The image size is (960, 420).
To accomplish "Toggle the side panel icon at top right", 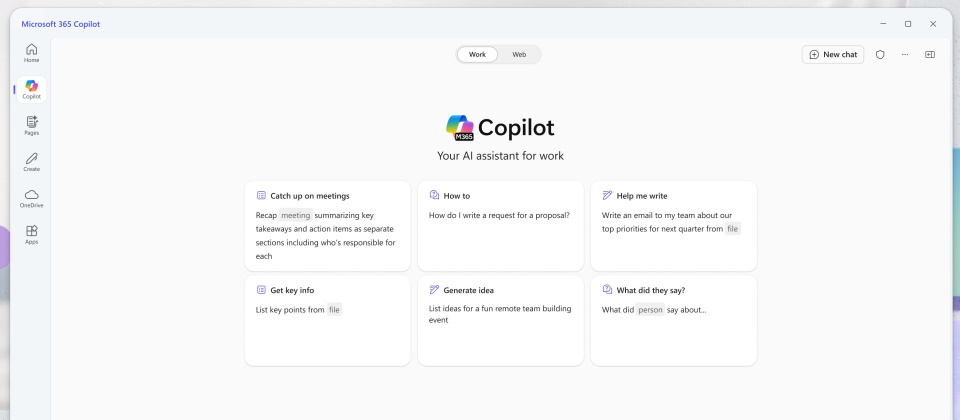I will (930, 54).
